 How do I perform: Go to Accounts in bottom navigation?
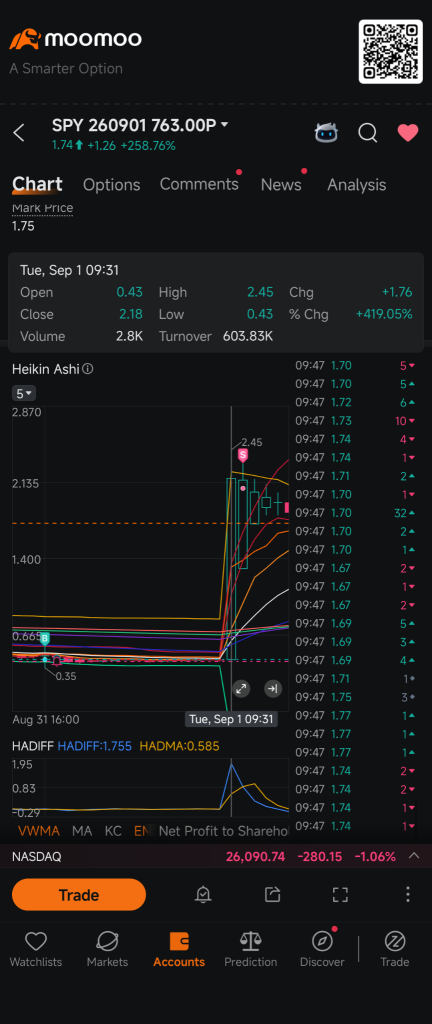179,949
